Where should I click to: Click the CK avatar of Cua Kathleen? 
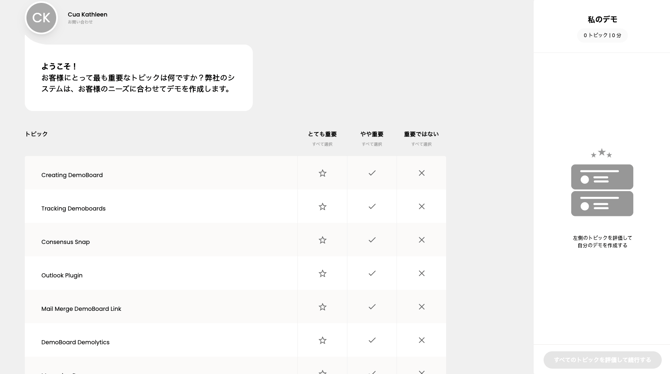tap(41, 18)
